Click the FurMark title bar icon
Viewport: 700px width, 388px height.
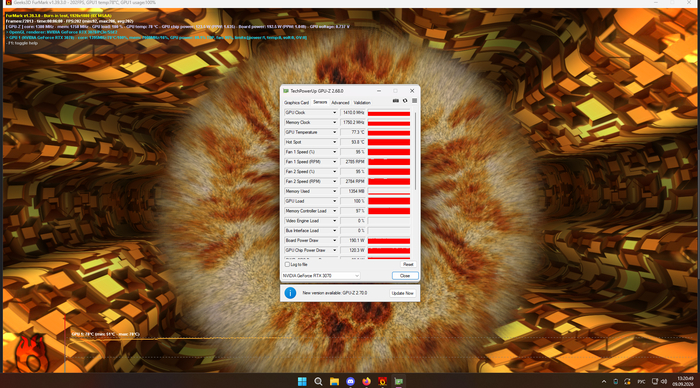click(8, 3)
